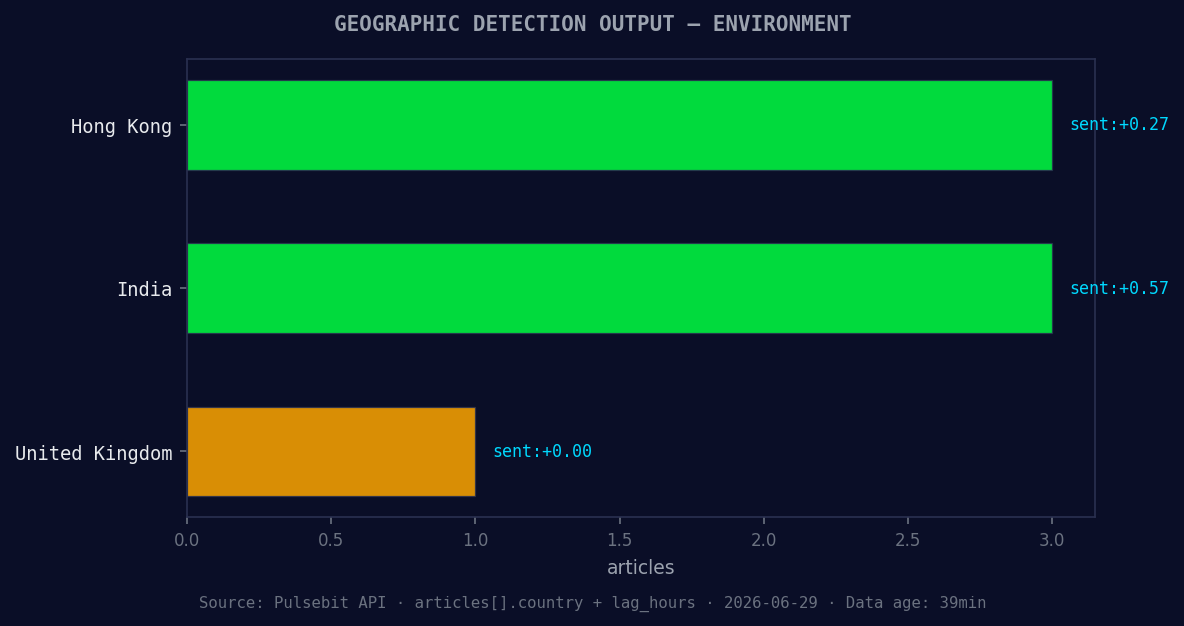Image resolution: width=1184 pixels, height=626 pixels.
Task: Click the 2.0 x-axis tick label
Action: [x=763, y=540]
